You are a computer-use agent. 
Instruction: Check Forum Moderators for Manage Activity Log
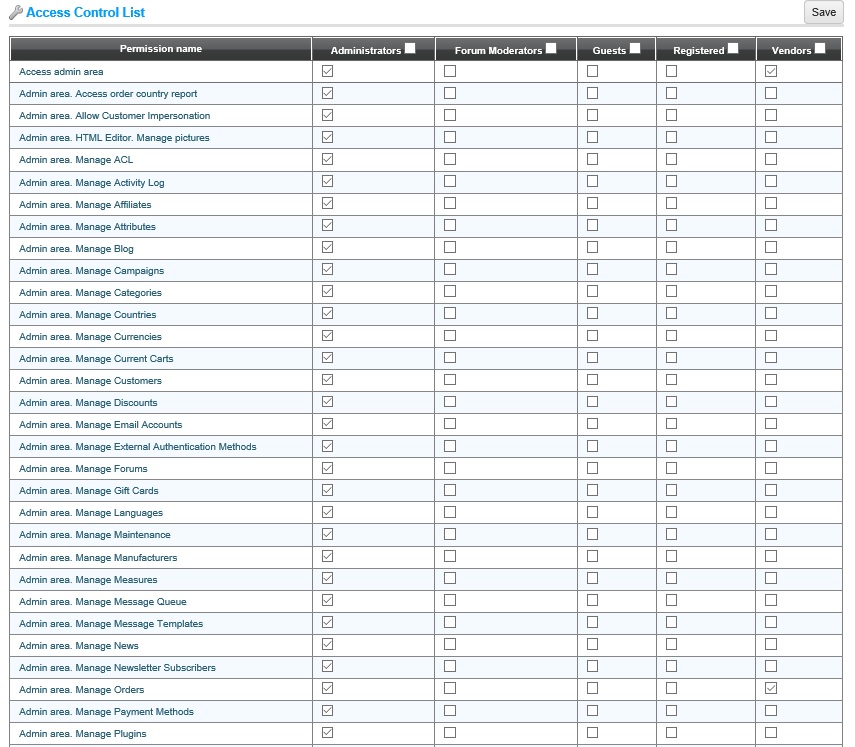pos(450,181)
